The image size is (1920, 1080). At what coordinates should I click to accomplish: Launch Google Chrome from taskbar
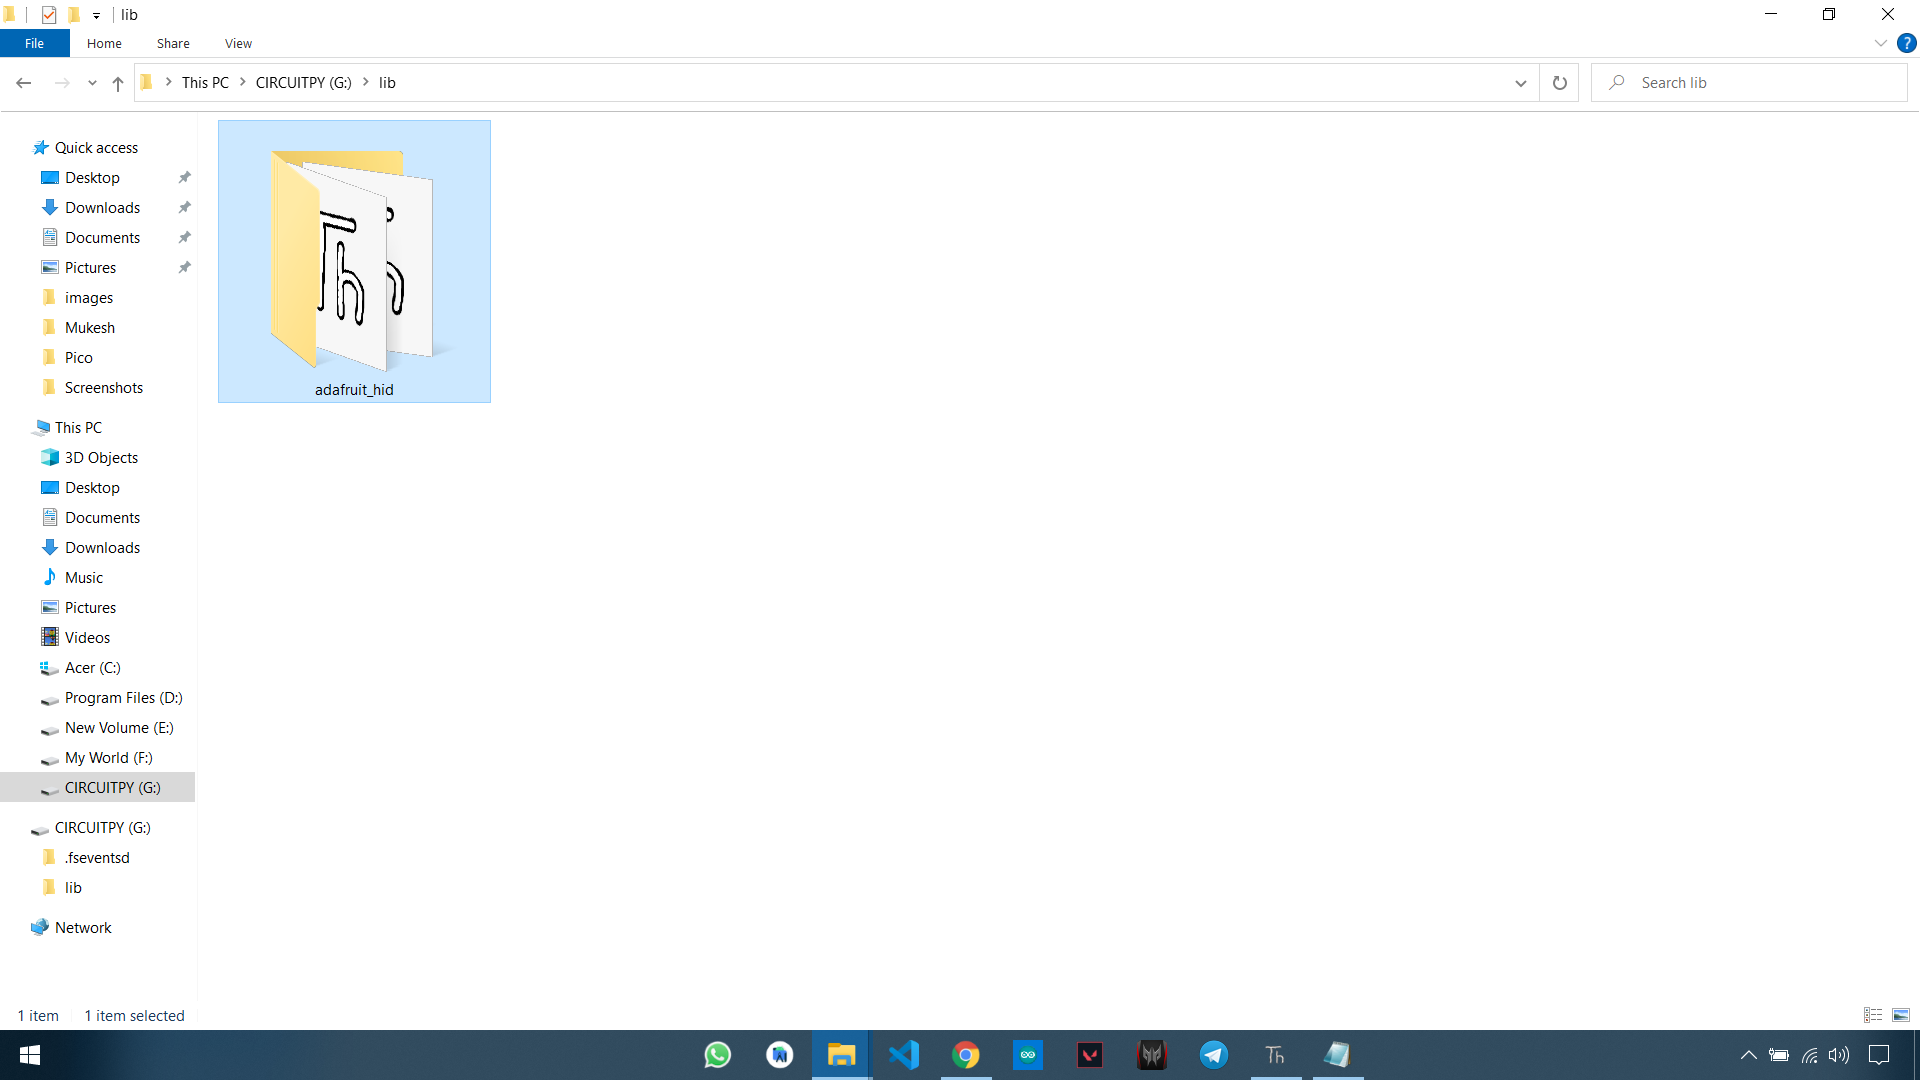coord(965,1055)
